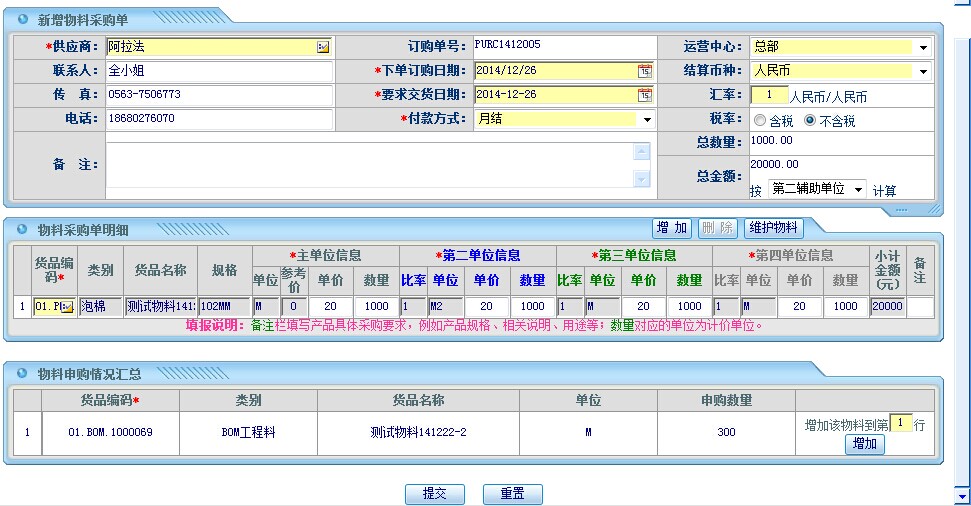971x506 pixels.
Task: Click the 物料申购情况汇总 panel header icon
Action: [23, 374]
